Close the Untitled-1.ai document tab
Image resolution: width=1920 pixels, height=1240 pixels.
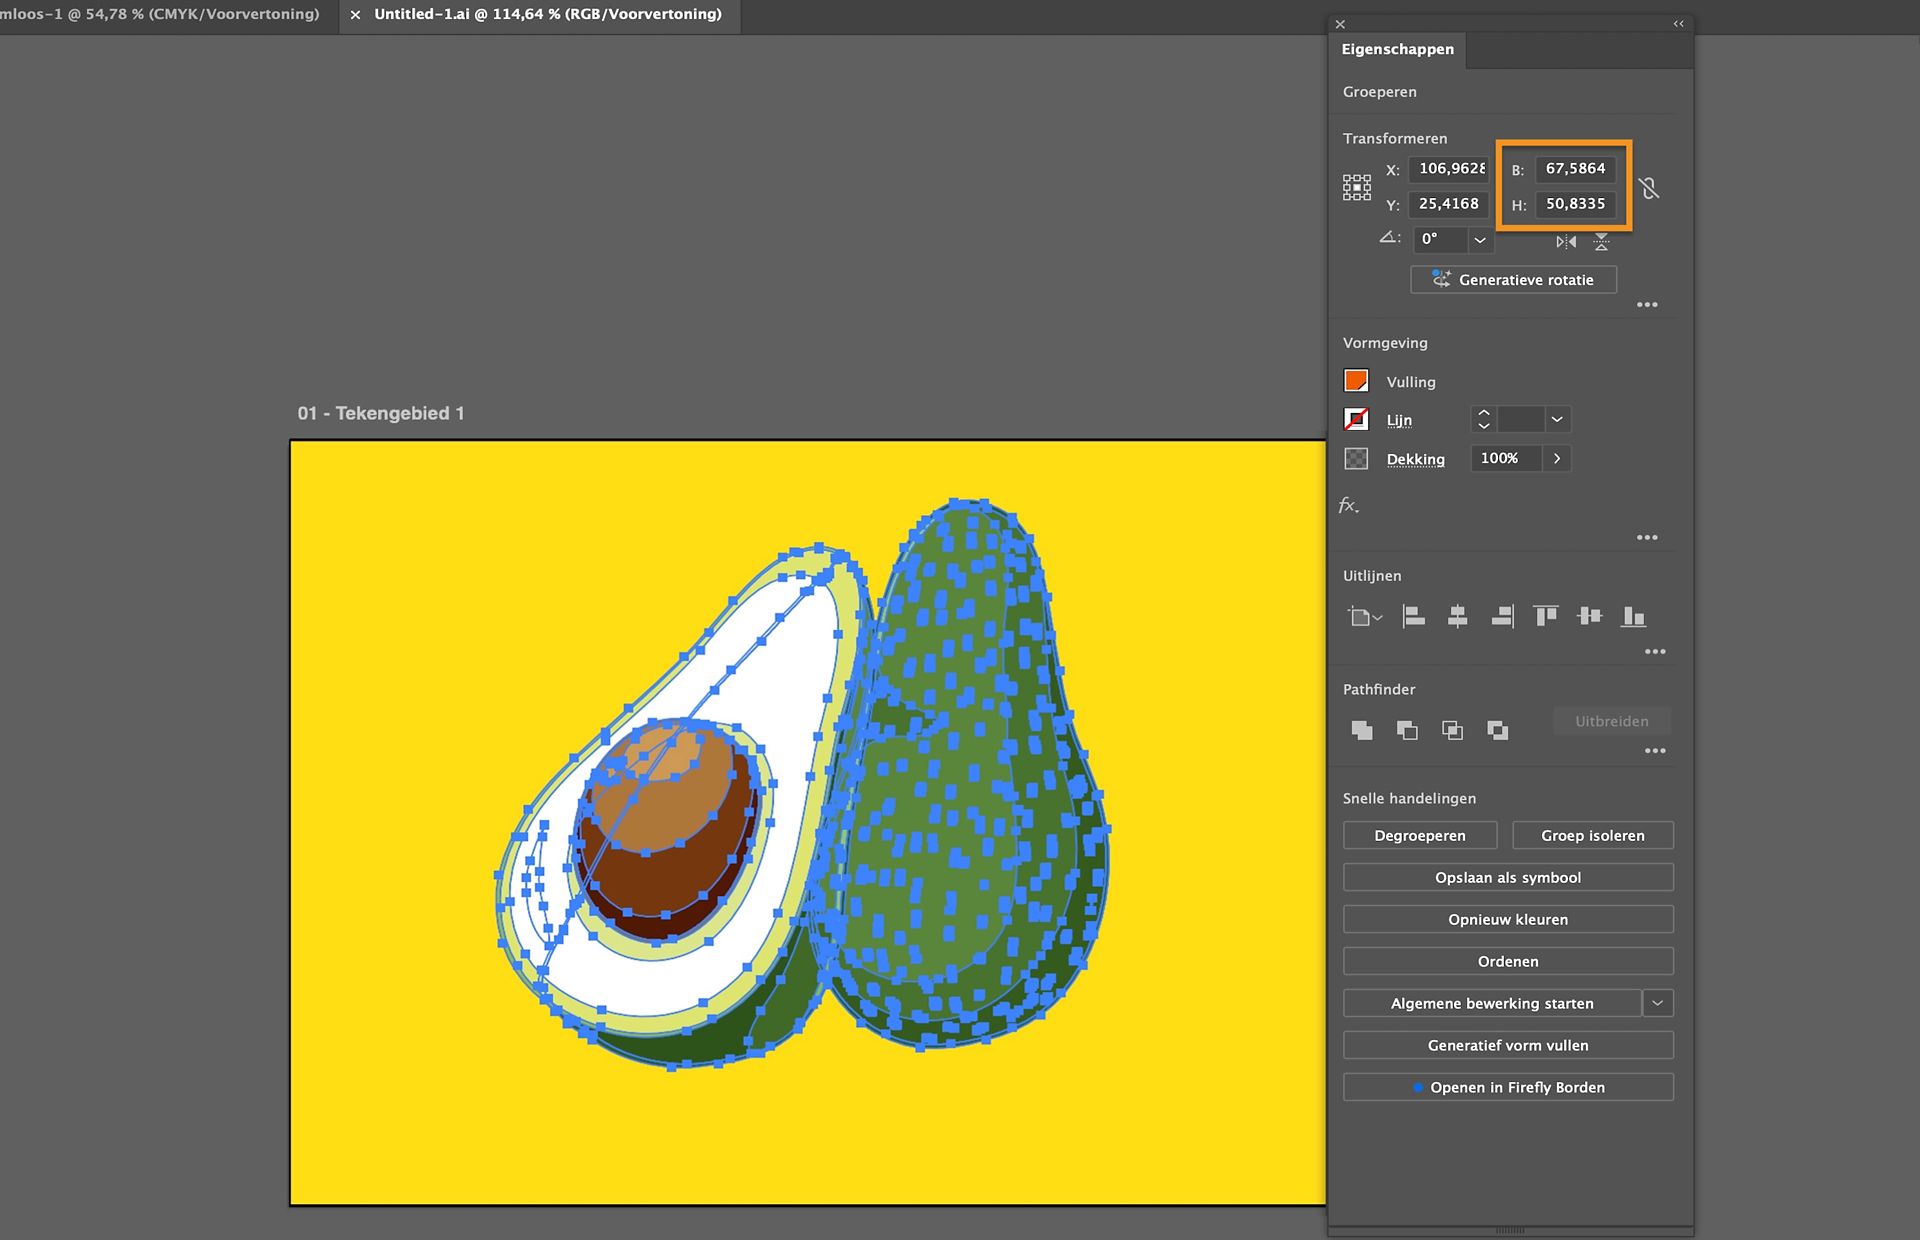(355, 15)
